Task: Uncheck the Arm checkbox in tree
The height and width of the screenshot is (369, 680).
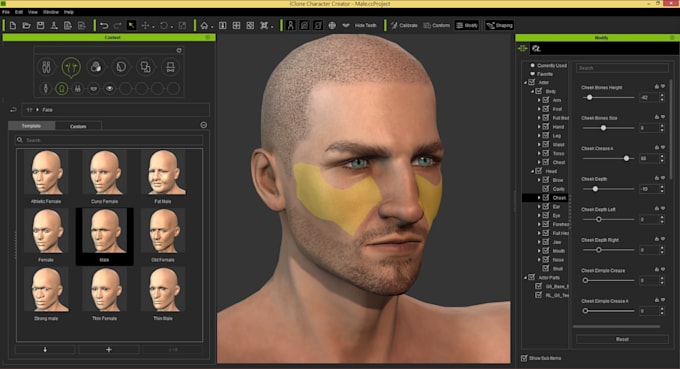Action: (x=546, y=100)
